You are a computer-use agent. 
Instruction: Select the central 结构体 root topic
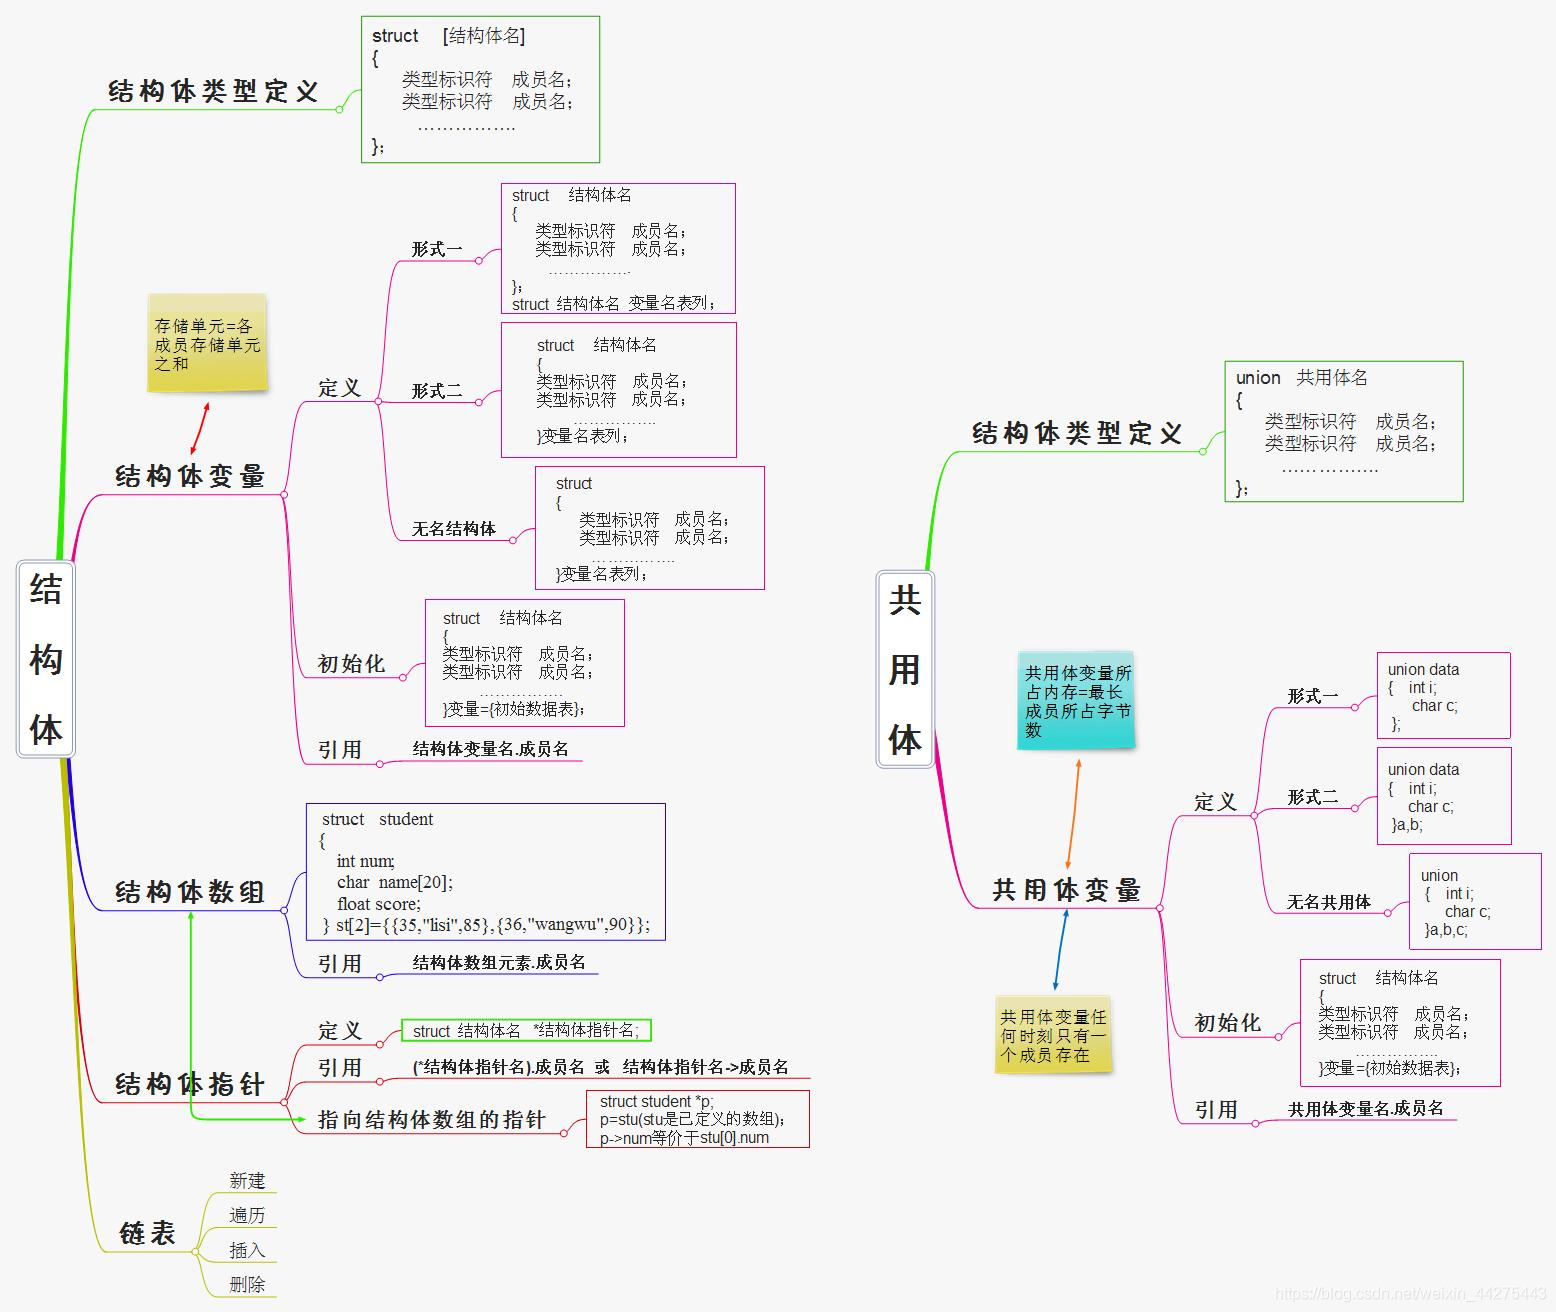tap(46, 659)
